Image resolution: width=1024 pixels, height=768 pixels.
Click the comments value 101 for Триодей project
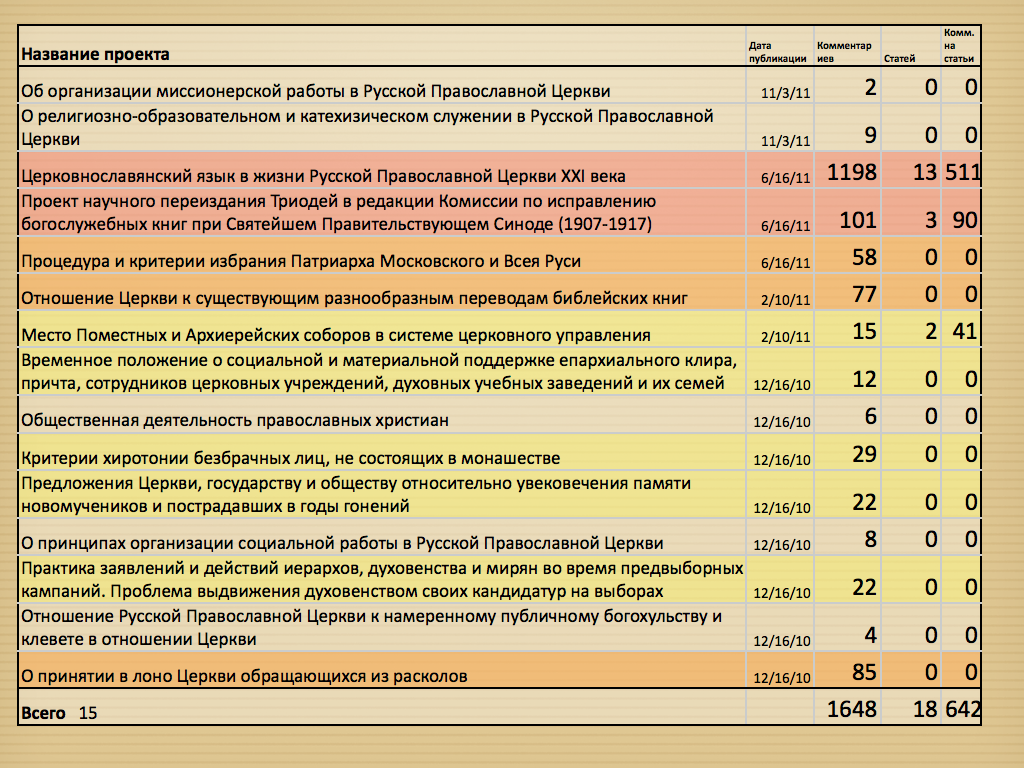857,220
